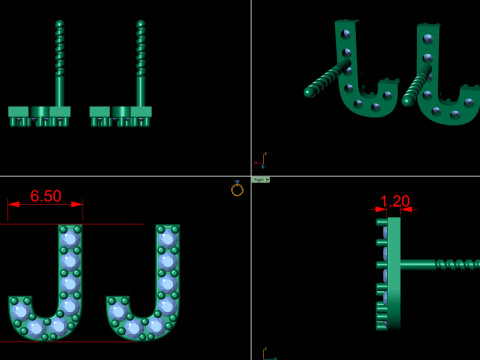Click the gold ring icon between viewports
This screenshot has width=480, height=360.
(x=237, y=188)
